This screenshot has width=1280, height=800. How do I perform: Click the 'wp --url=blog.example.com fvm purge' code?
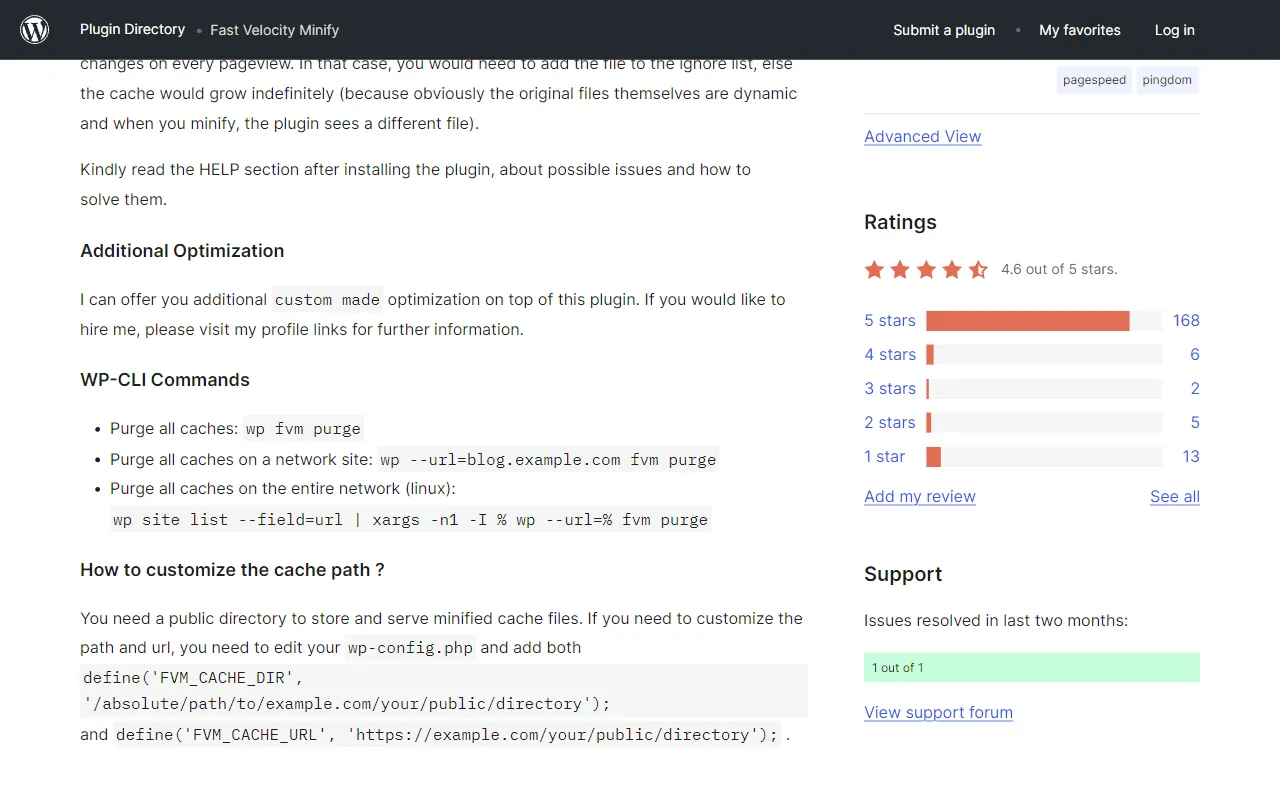(548, 460)
